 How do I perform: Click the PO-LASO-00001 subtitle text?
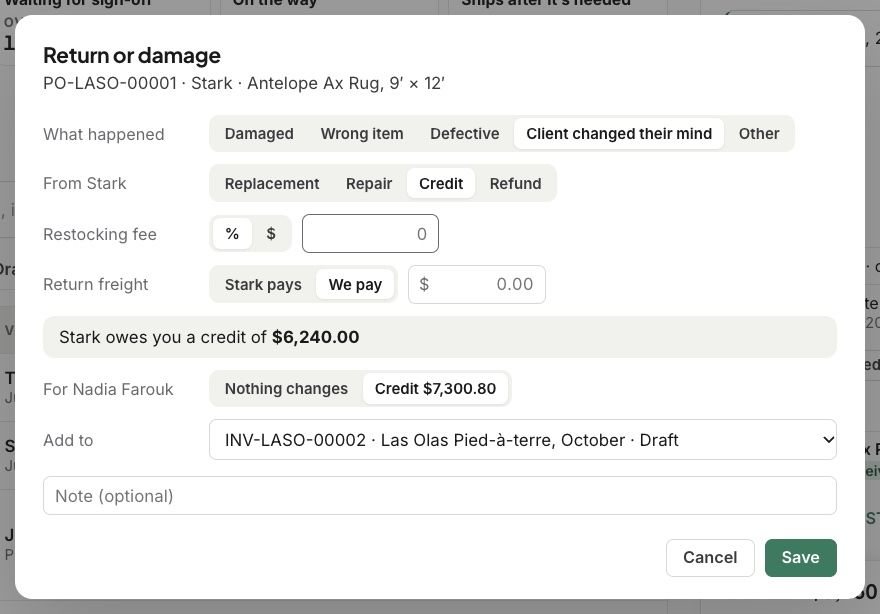(x=244, y=83)
